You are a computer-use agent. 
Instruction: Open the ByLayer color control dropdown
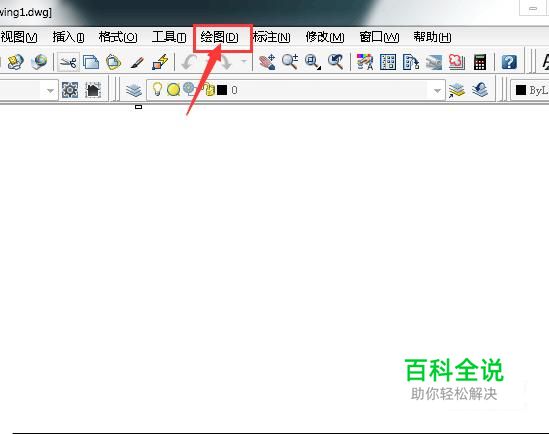coord(530,90)
